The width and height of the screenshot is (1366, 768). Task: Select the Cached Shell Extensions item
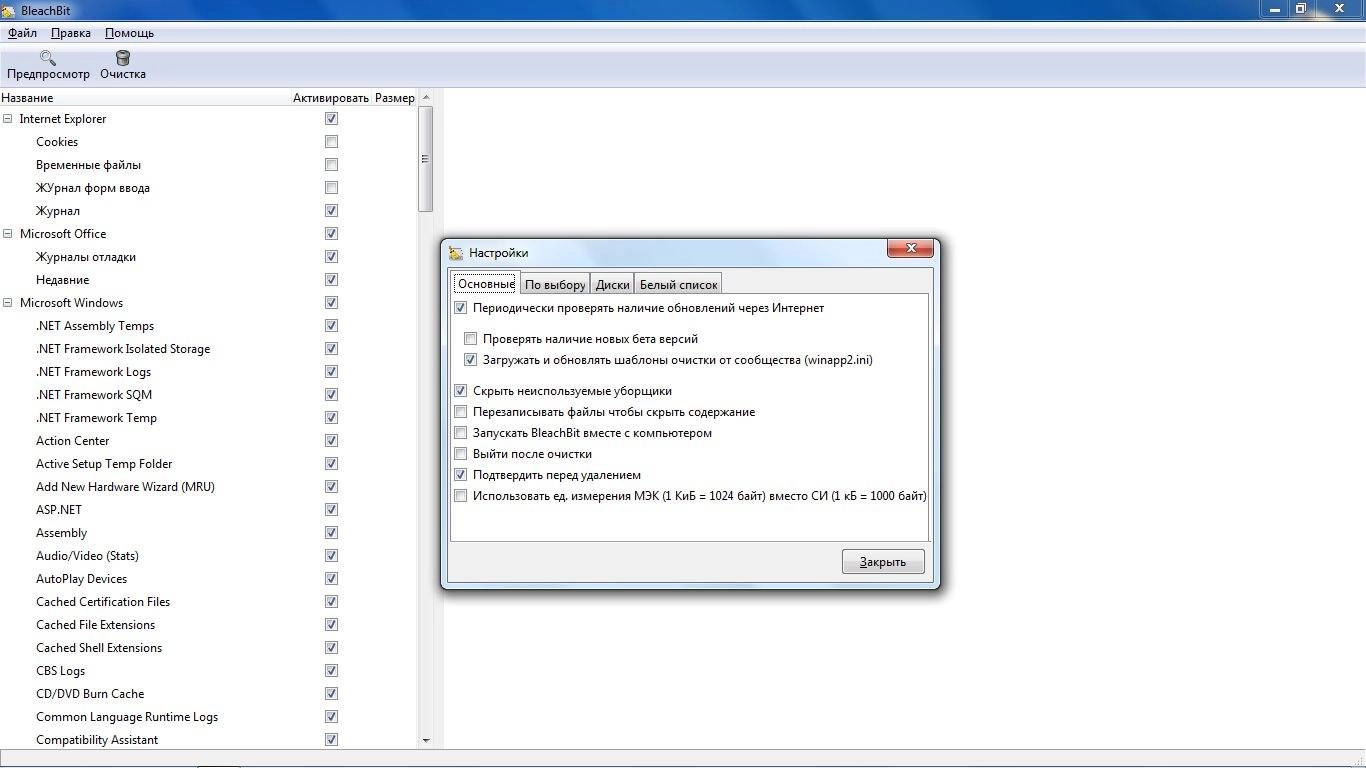click(99, 648)
